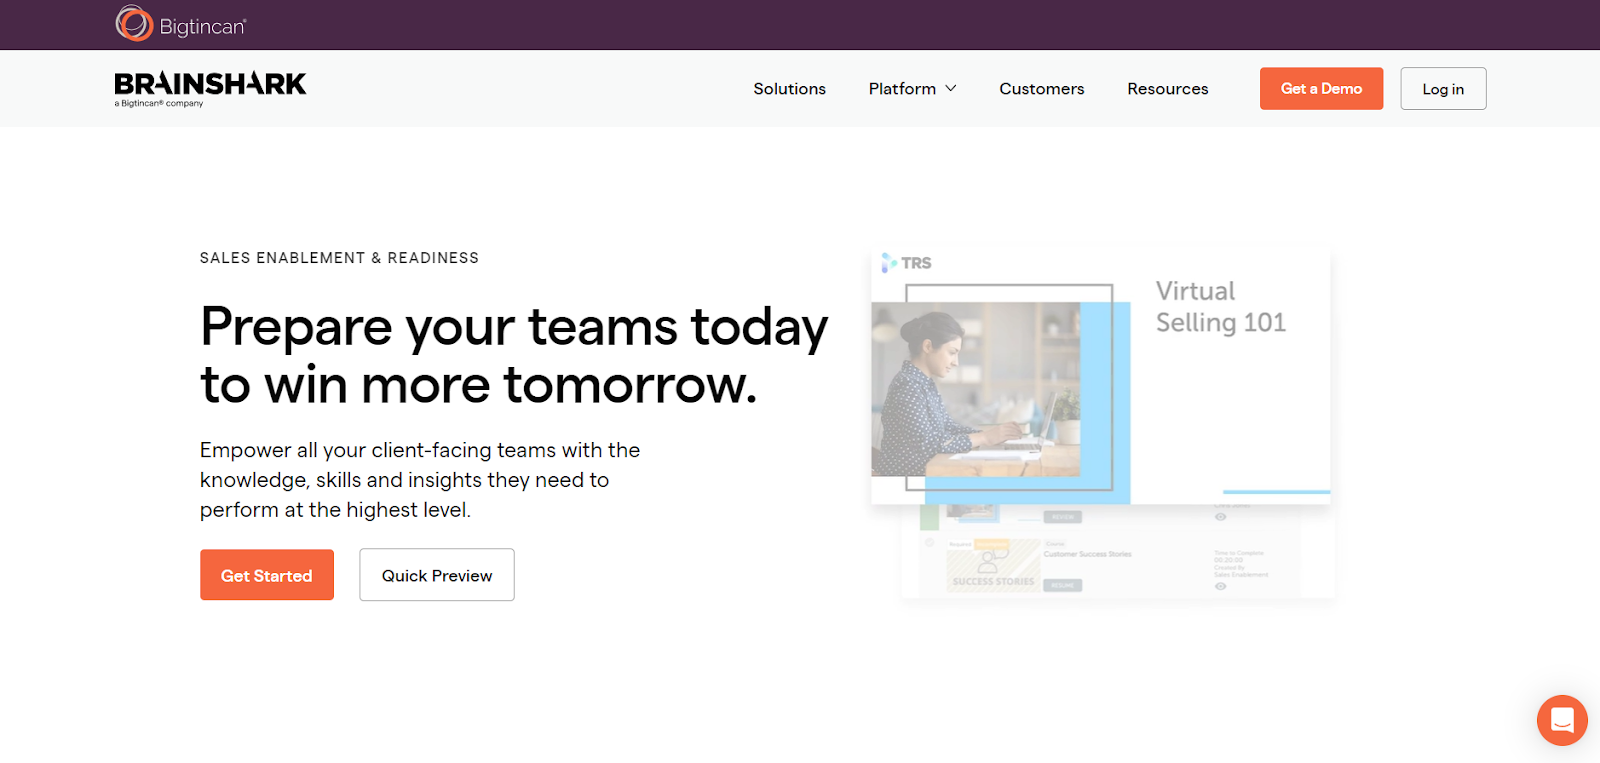Click the Platform menu label

click(902, 89)
